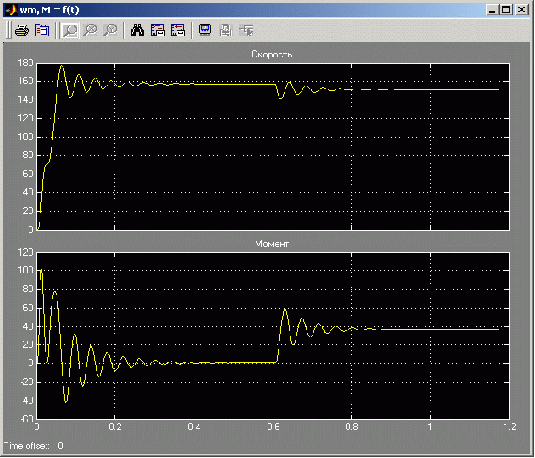Select the Zoom X-axis tool
This screenshot has height=458, width=535.
click(90, 31)
